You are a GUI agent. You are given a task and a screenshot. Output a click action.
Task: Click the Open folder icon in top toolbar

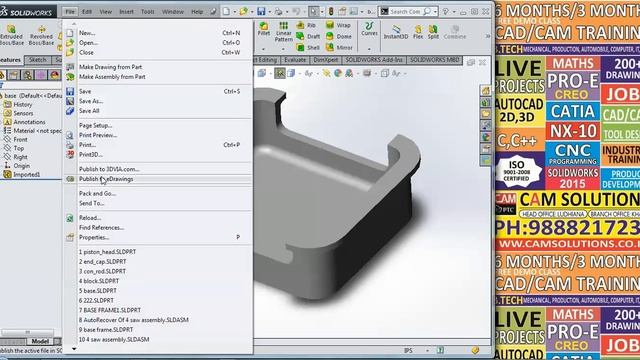pyautogui.click(x=244, y=11)
